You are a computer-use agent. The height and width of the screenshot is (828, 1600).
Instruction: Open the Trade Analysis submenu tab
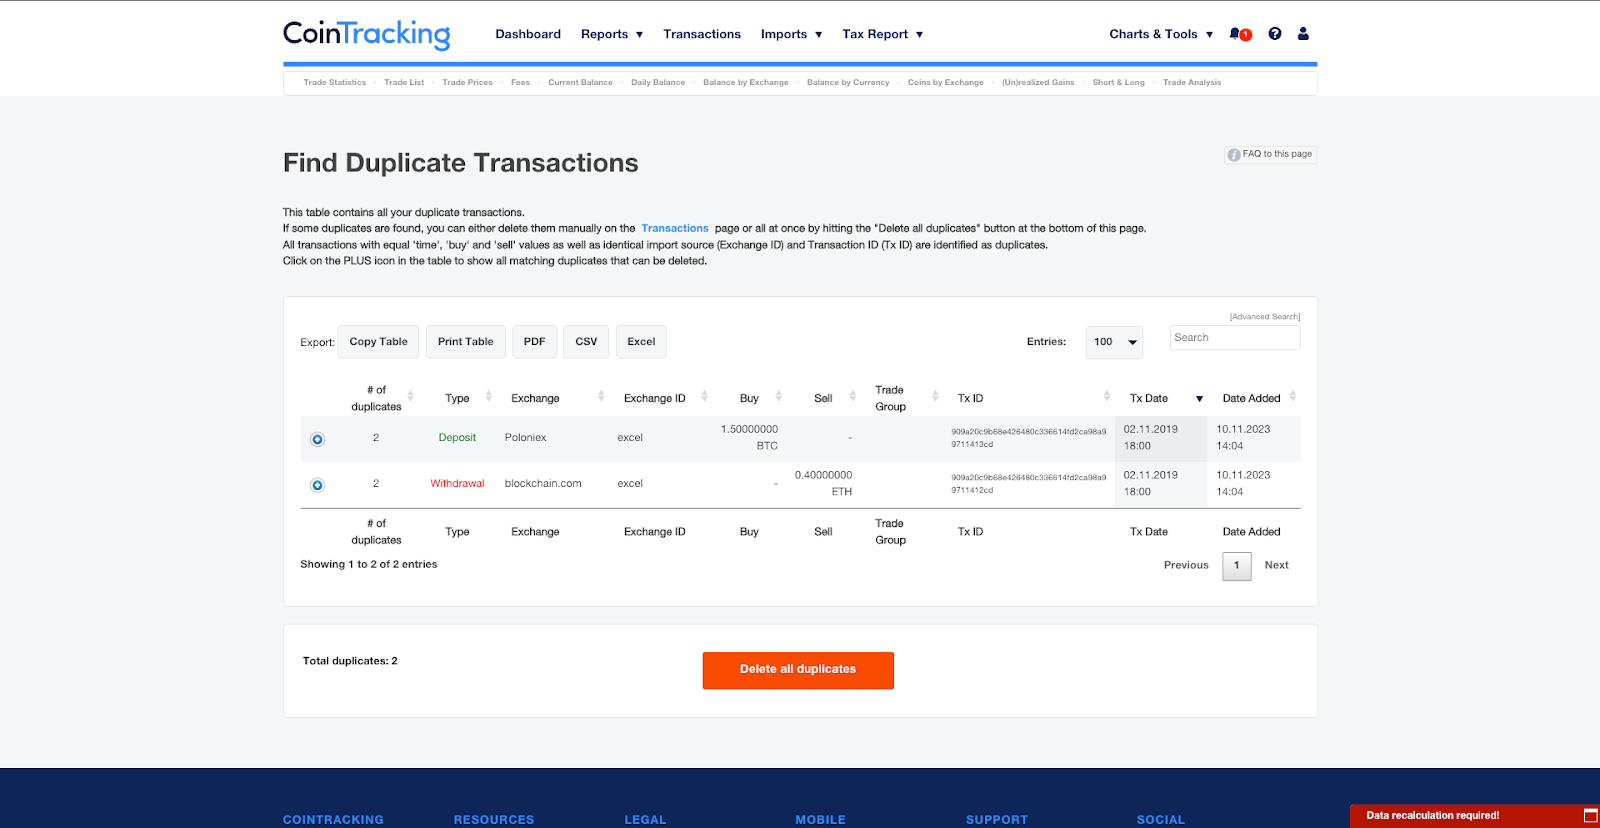(1192, 83)
